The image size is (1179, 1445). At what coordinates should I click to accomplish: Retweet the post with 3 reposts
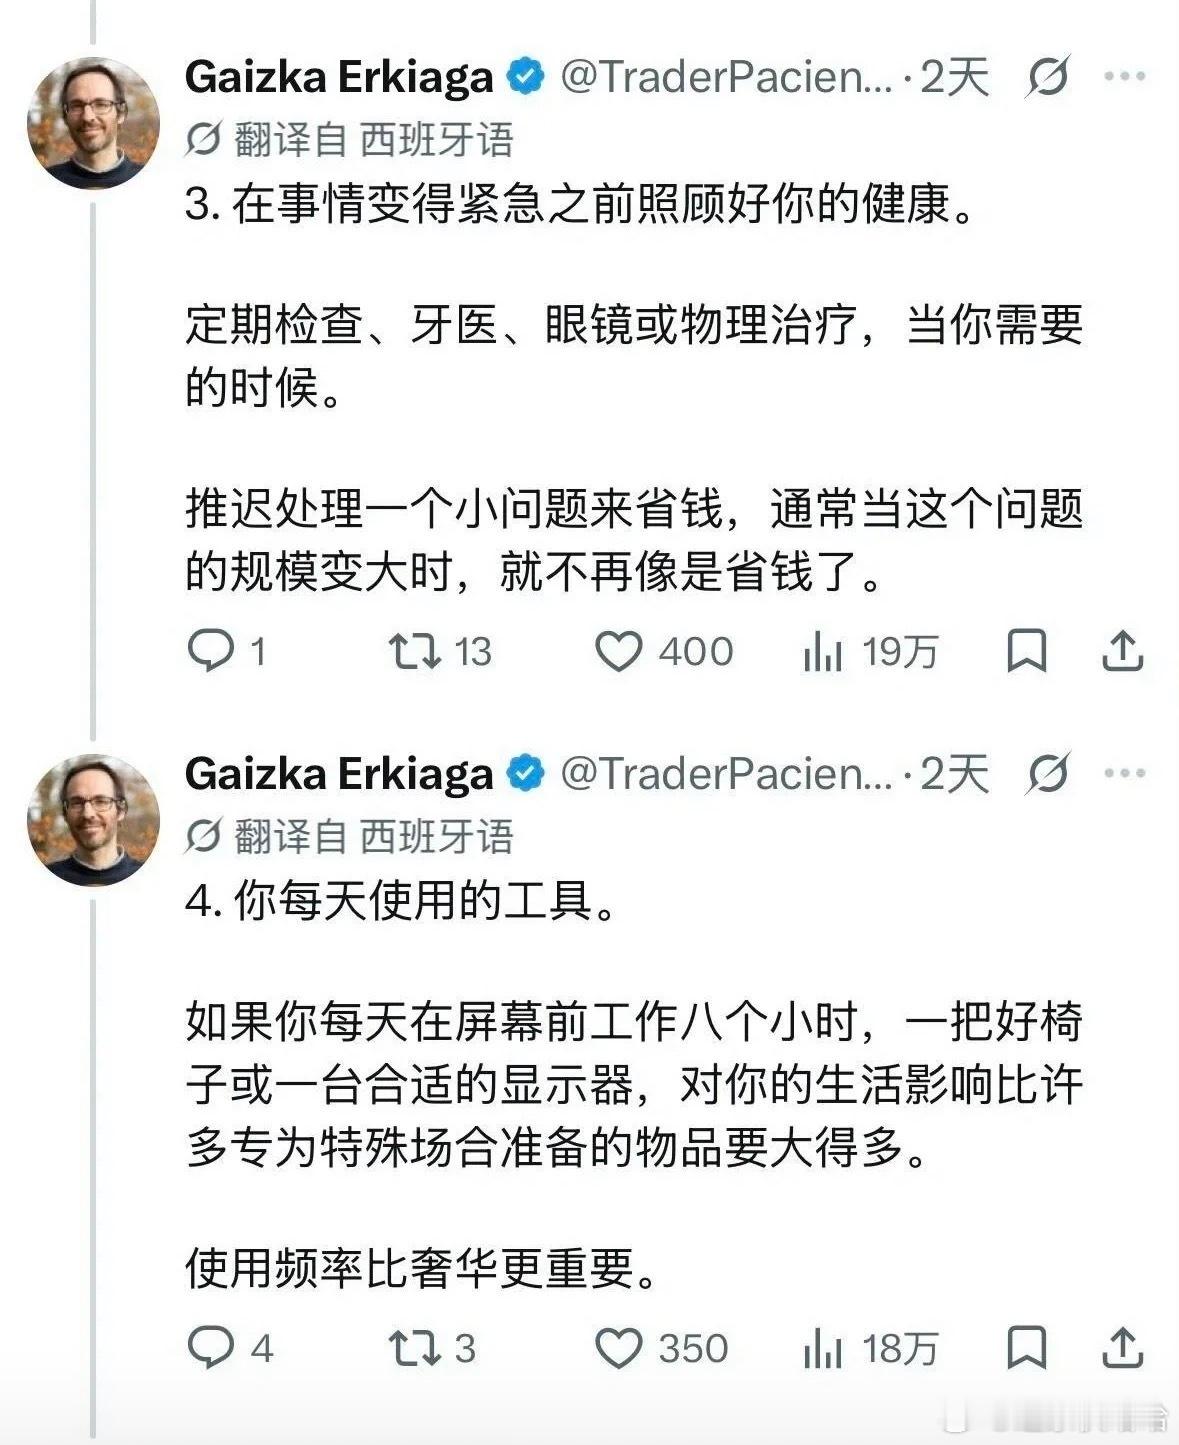click(x=432, y=1348)
